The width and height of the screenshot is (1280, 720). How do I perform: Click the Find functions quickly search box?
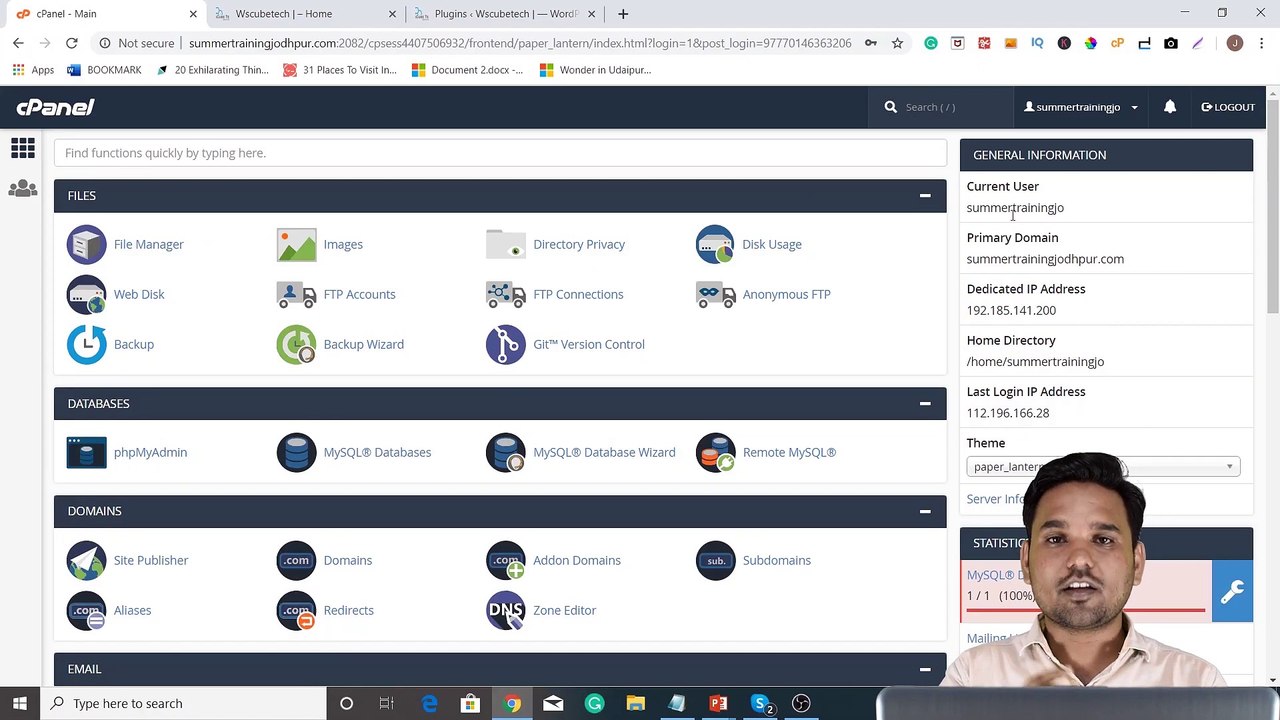(500, 153)
